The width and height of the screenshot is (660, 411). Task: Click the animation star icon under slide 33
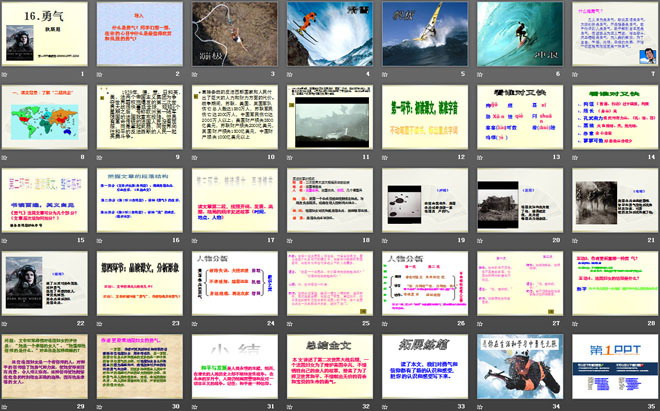[x=385, y=407]
